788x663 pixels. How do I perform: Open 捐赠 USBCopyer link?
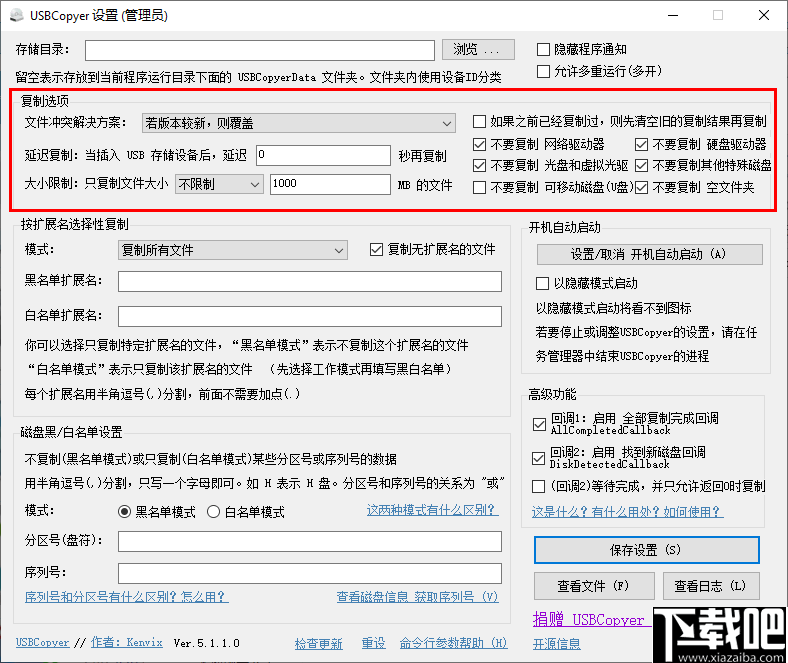click(x=591, y=620)
